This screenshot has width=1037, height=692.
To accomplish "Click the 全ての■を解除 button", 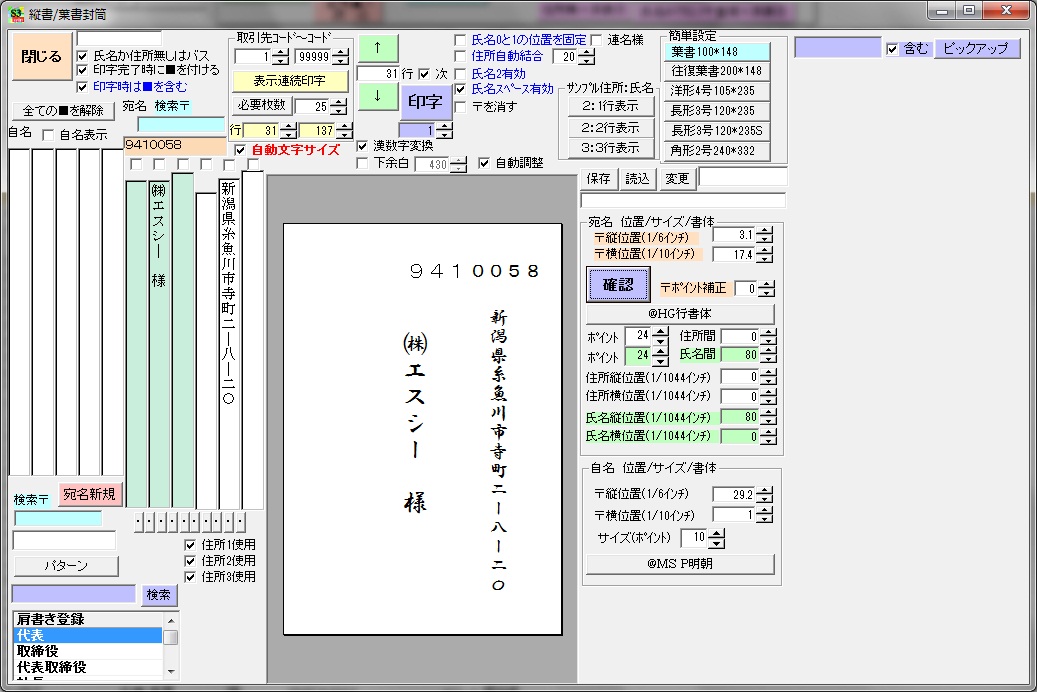I will pos(63,110).
